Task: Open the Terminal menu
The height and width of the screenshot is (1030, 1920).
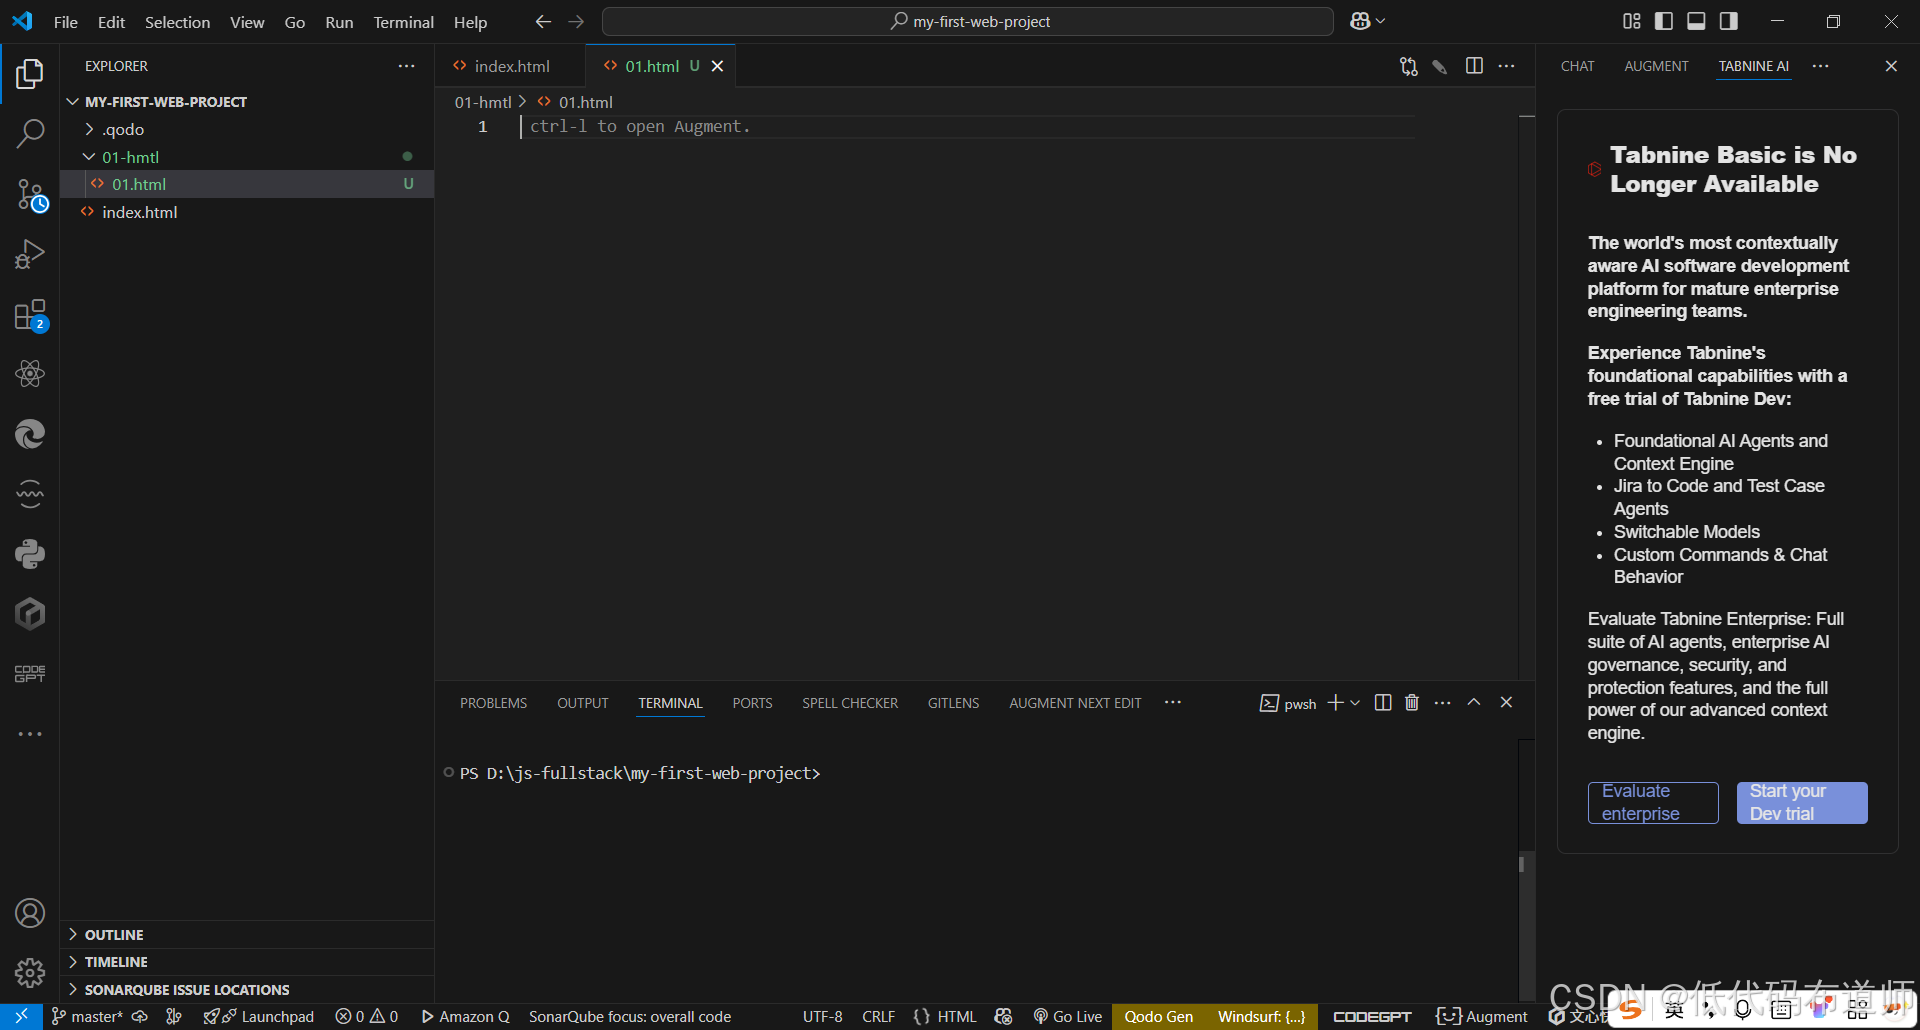Action: tap(404, 22)
